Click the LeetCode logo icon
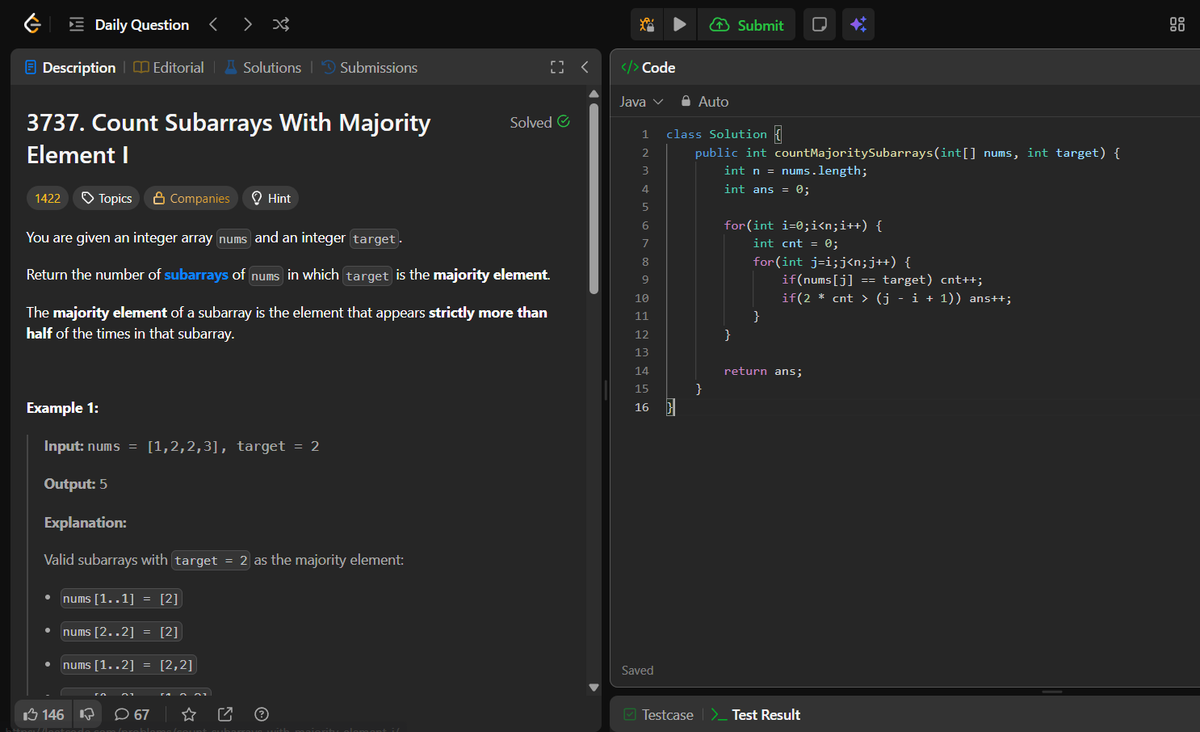The image size is (1200, 732). 33,24
